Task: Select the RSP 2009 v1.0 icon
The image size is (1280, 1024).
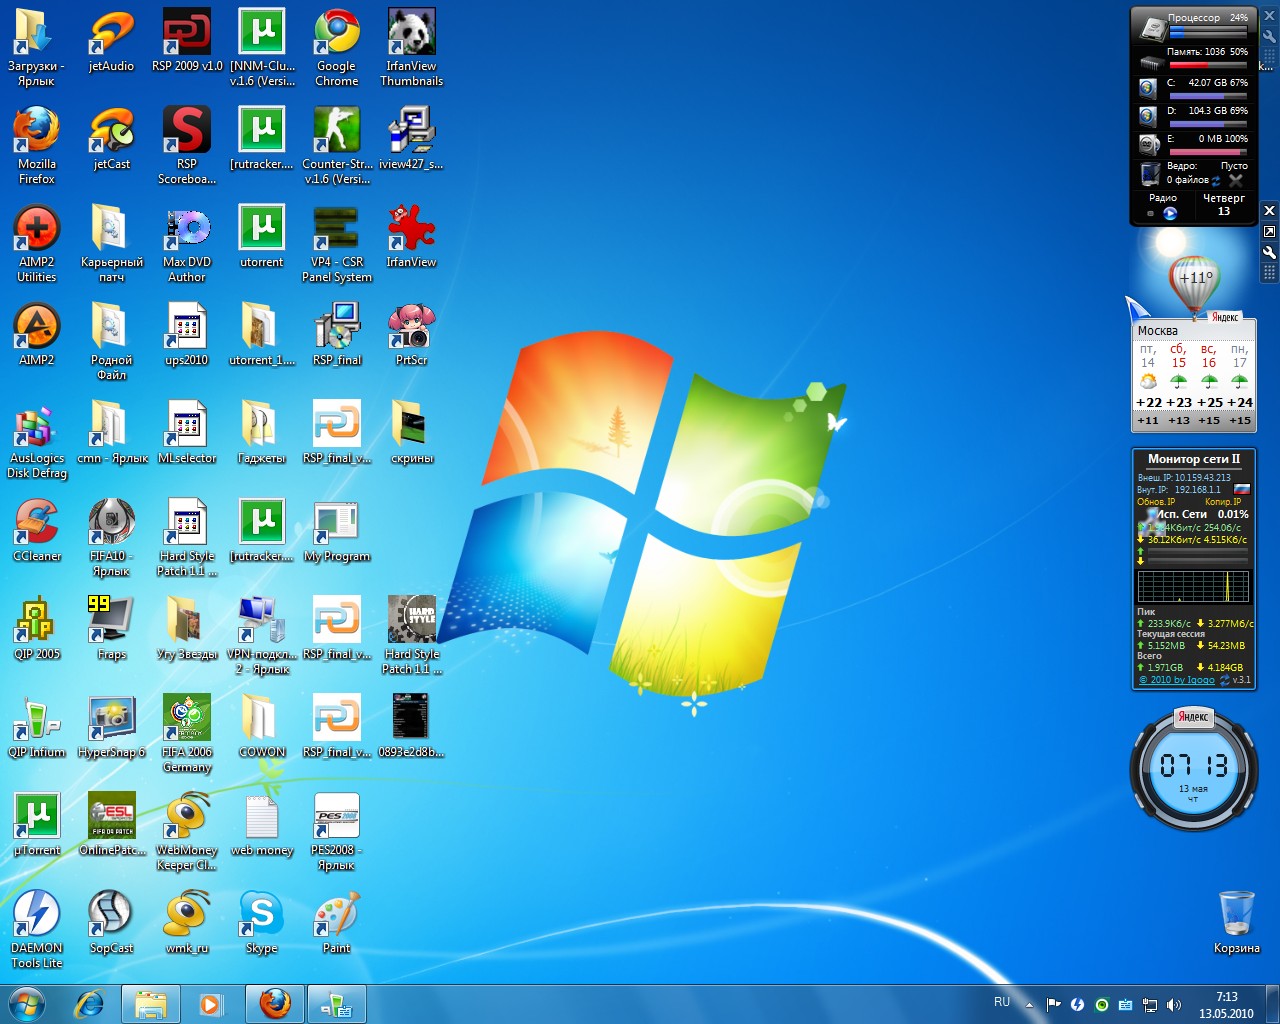Action: (187, 40)
